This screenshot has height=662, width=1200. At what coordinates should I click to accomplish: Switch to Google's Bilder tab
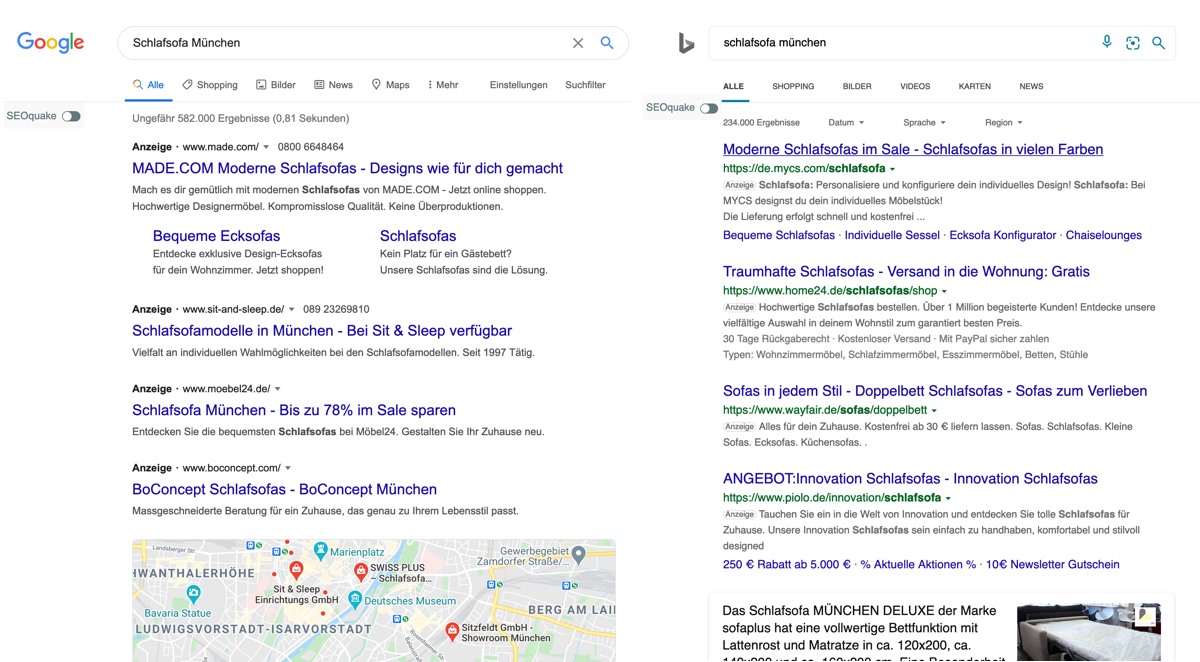[276, 85]
